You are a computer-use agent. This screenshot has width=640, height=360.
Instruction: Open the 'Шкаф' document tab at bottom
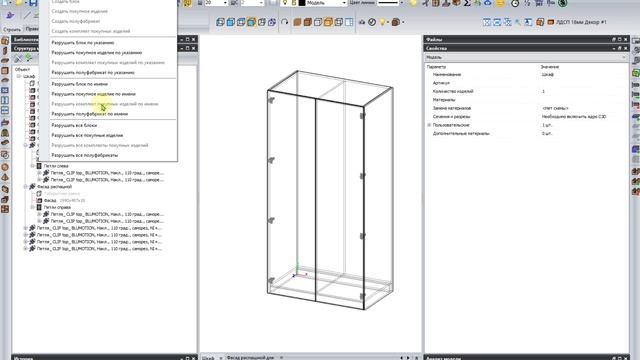coord(208,358)
